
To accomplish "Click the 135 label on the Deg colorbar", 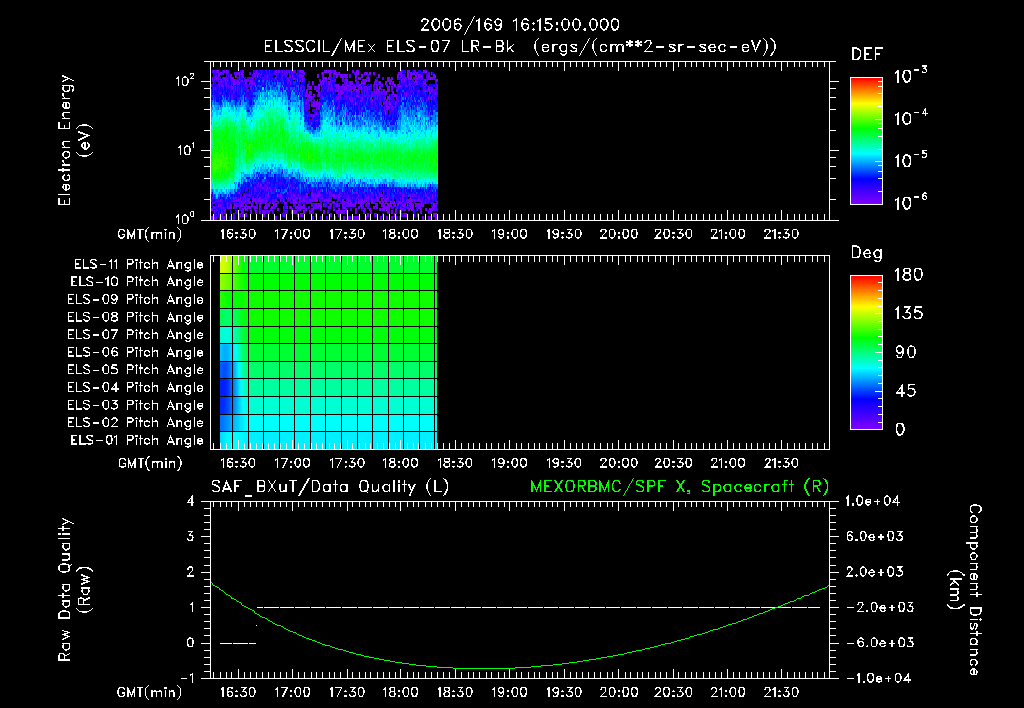I will [x=908, y=314].
